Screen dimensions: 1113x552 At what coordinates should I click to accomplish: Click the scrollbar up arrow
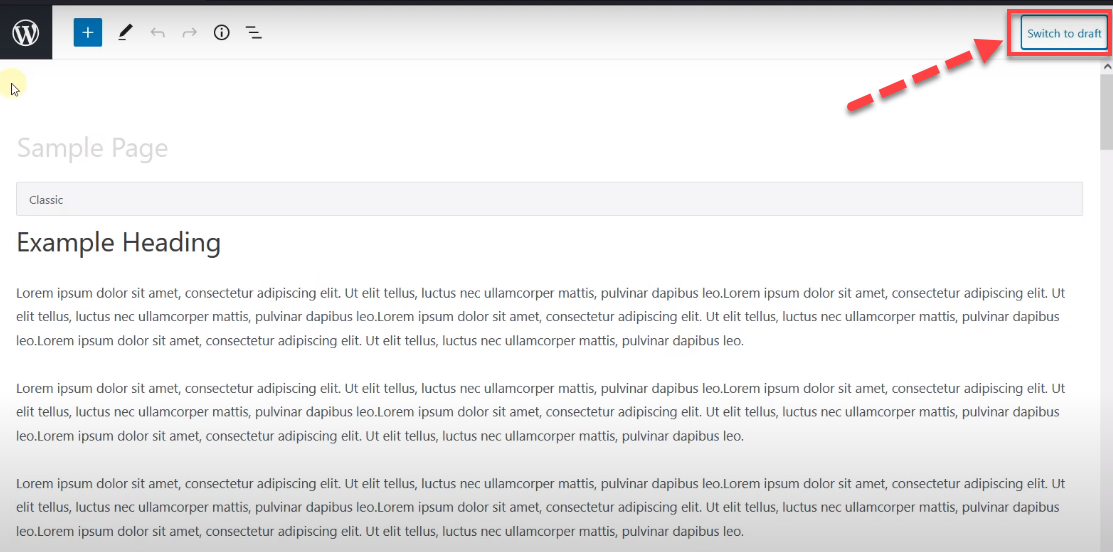click(x=1107, y=66)
